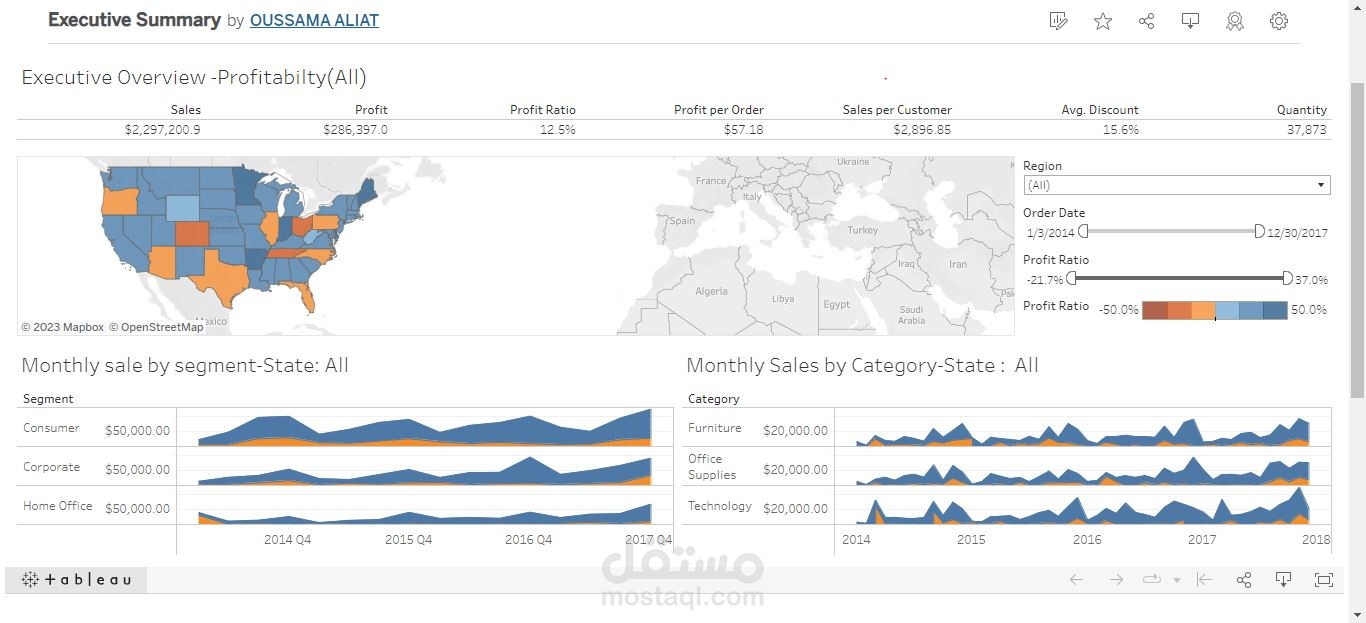Click the 2015 Q4 axis label
The width and height of the screenshot is (1366, 623).
tap(408, 540)
